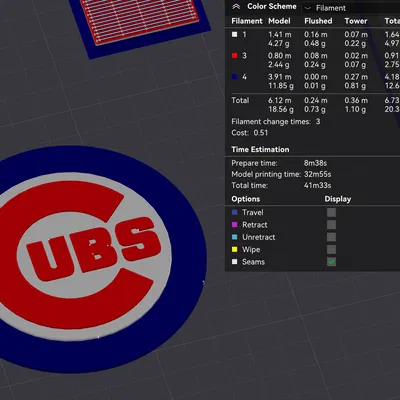Collapse the Color Scheme panel chevron
The image size is (400, 400).
pyautogui.click(x=236, y=7)
